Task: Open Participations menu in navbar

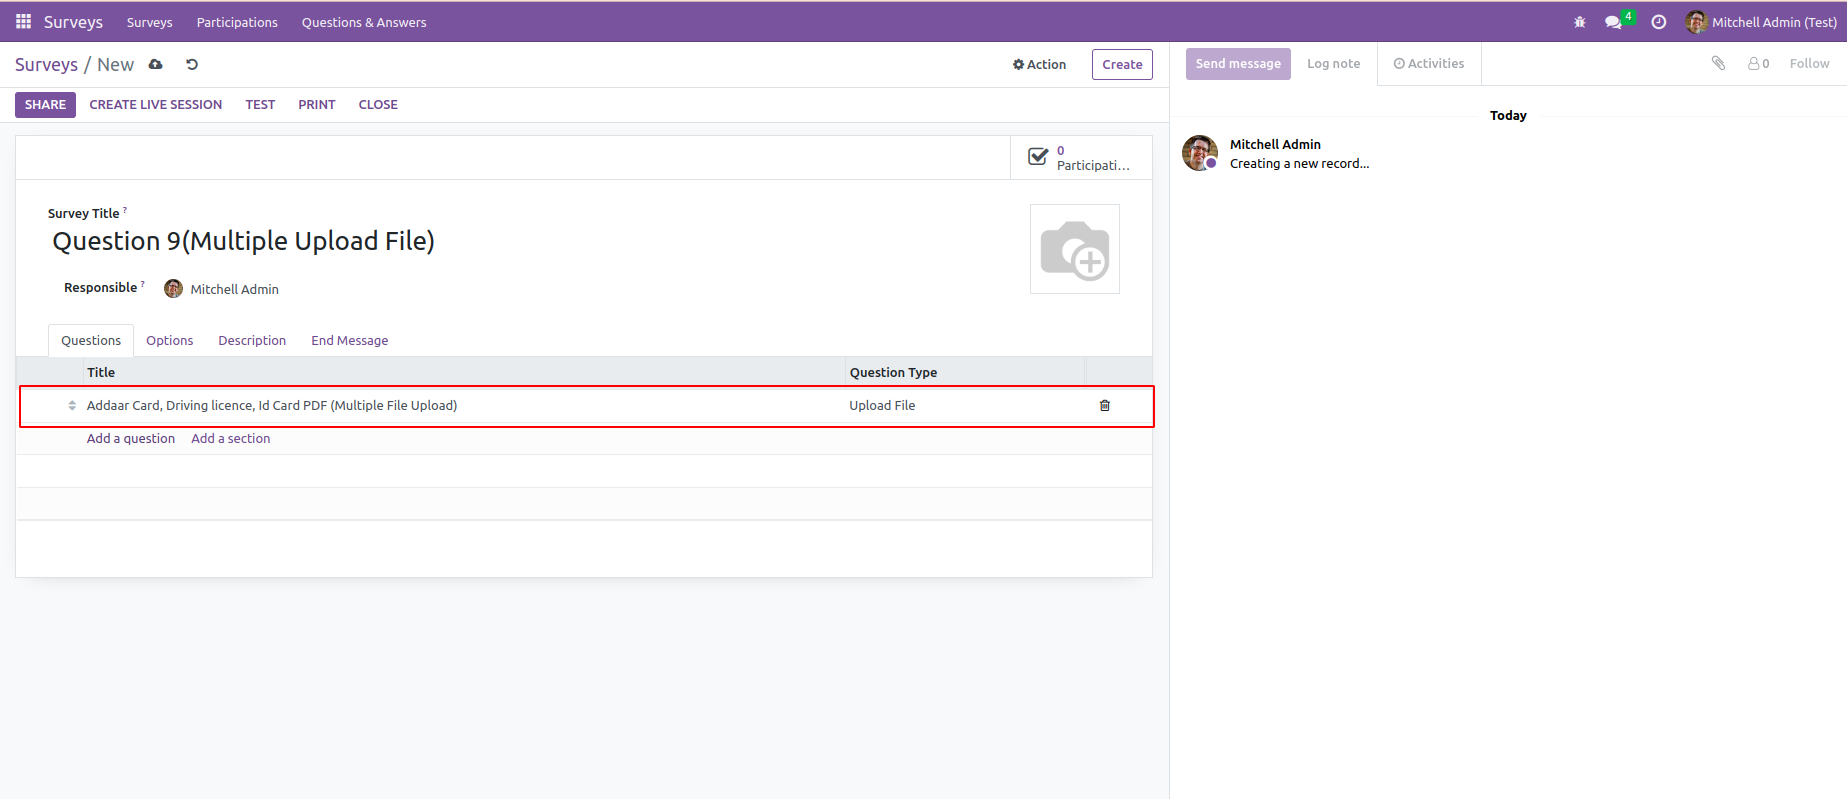Action: point(237,22)
